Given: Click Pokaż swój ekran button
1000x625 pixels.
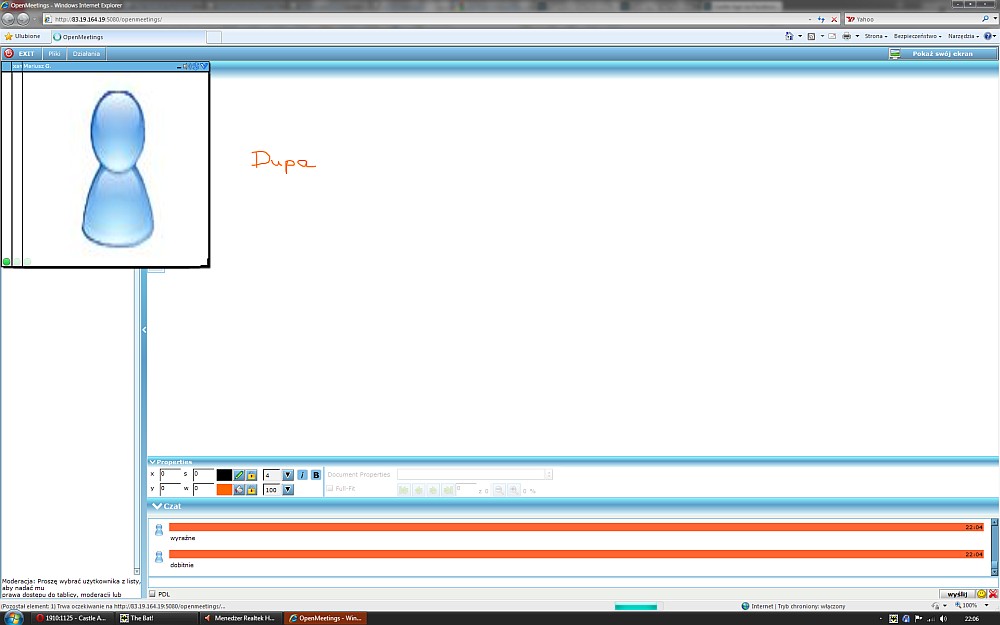Looking at the screenshot, I should tap(941, 53).
